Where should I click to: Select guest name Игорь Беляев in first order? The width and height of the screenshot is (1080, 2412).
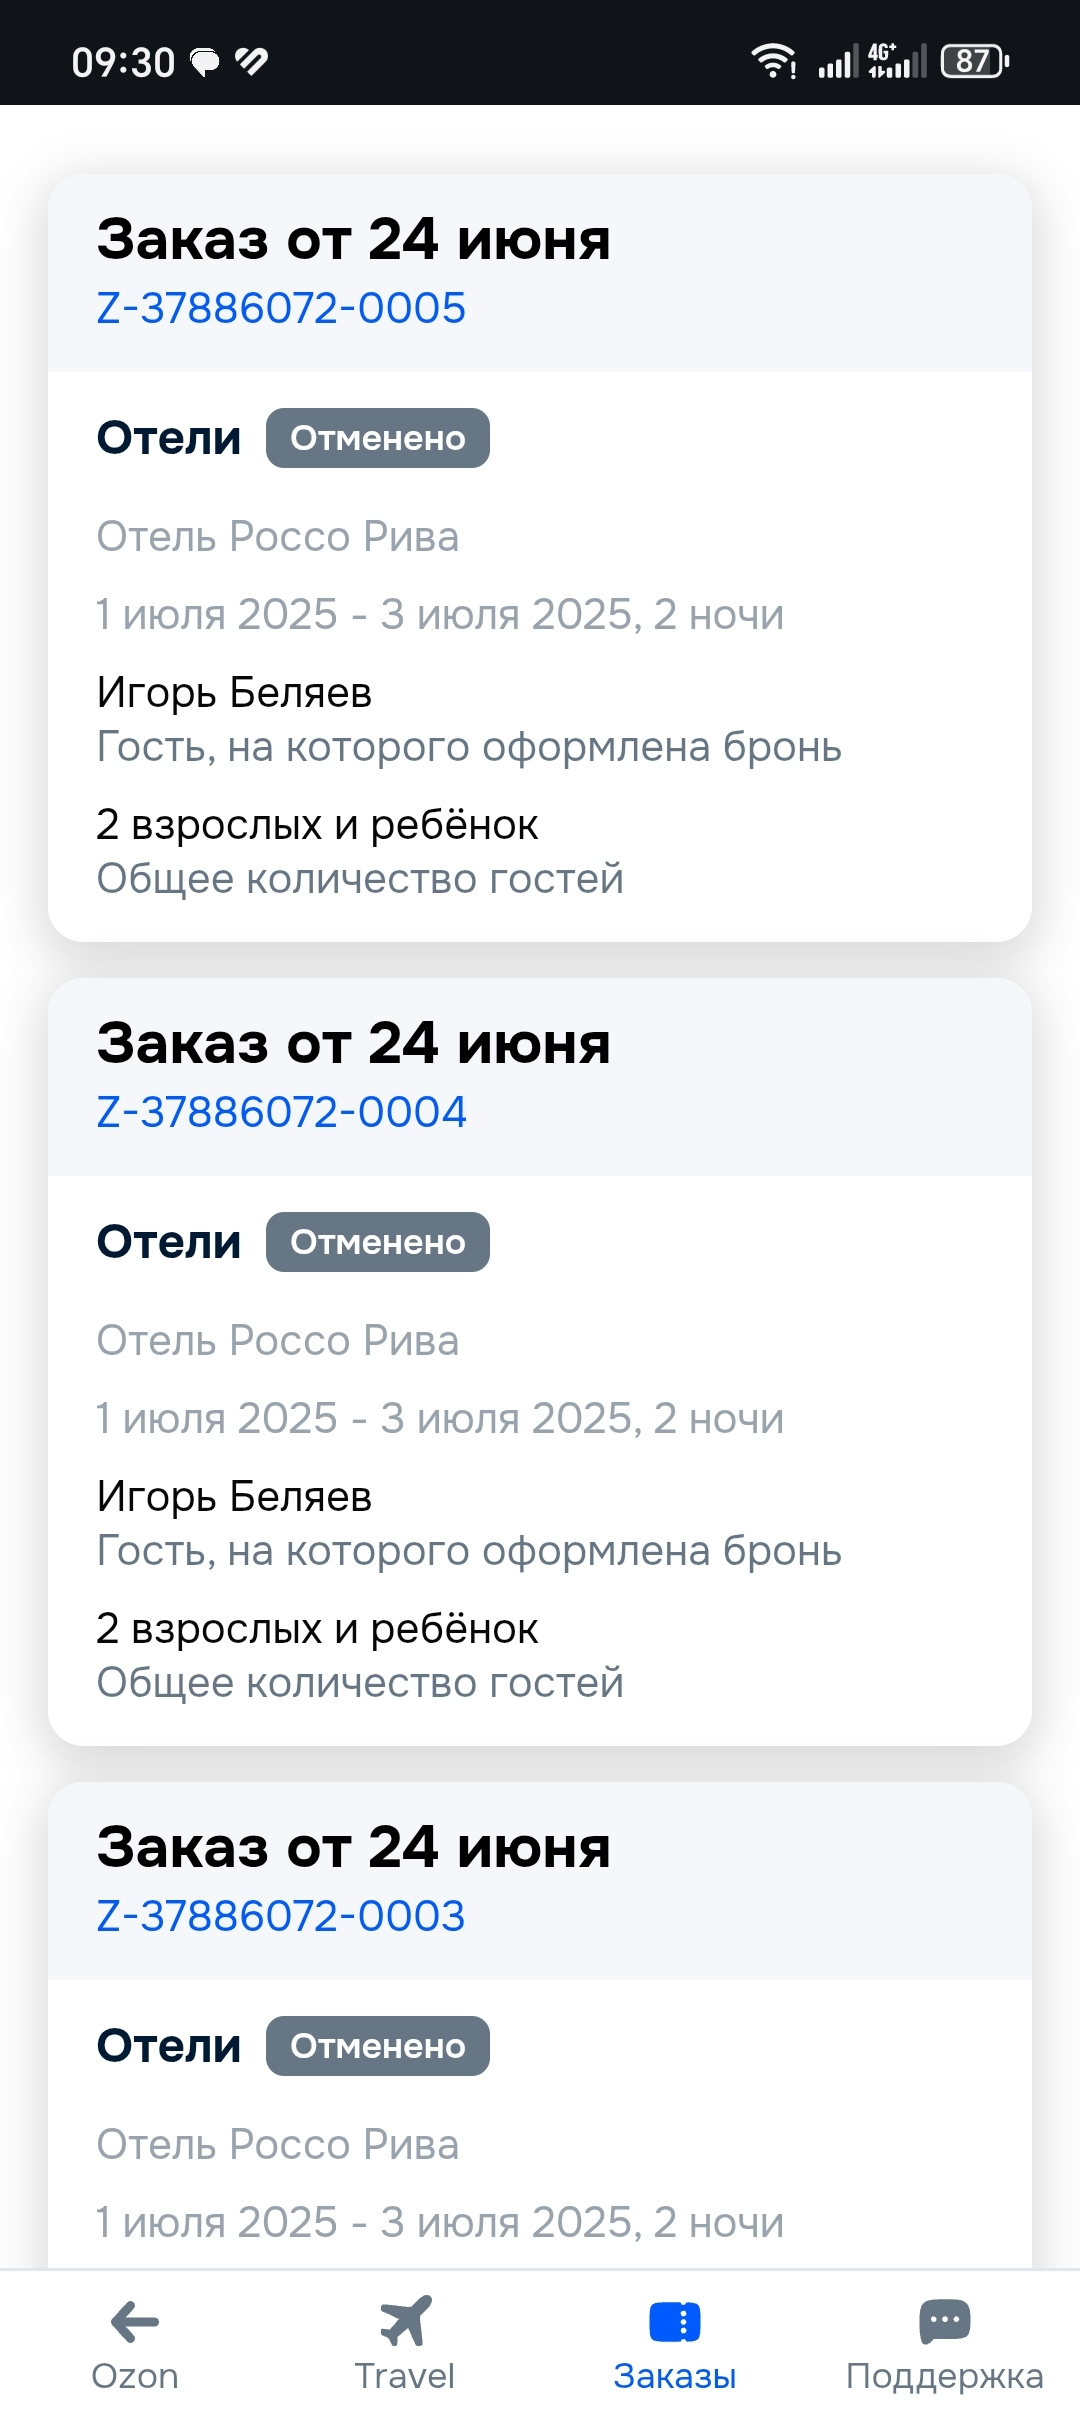[x=234, y=692]
